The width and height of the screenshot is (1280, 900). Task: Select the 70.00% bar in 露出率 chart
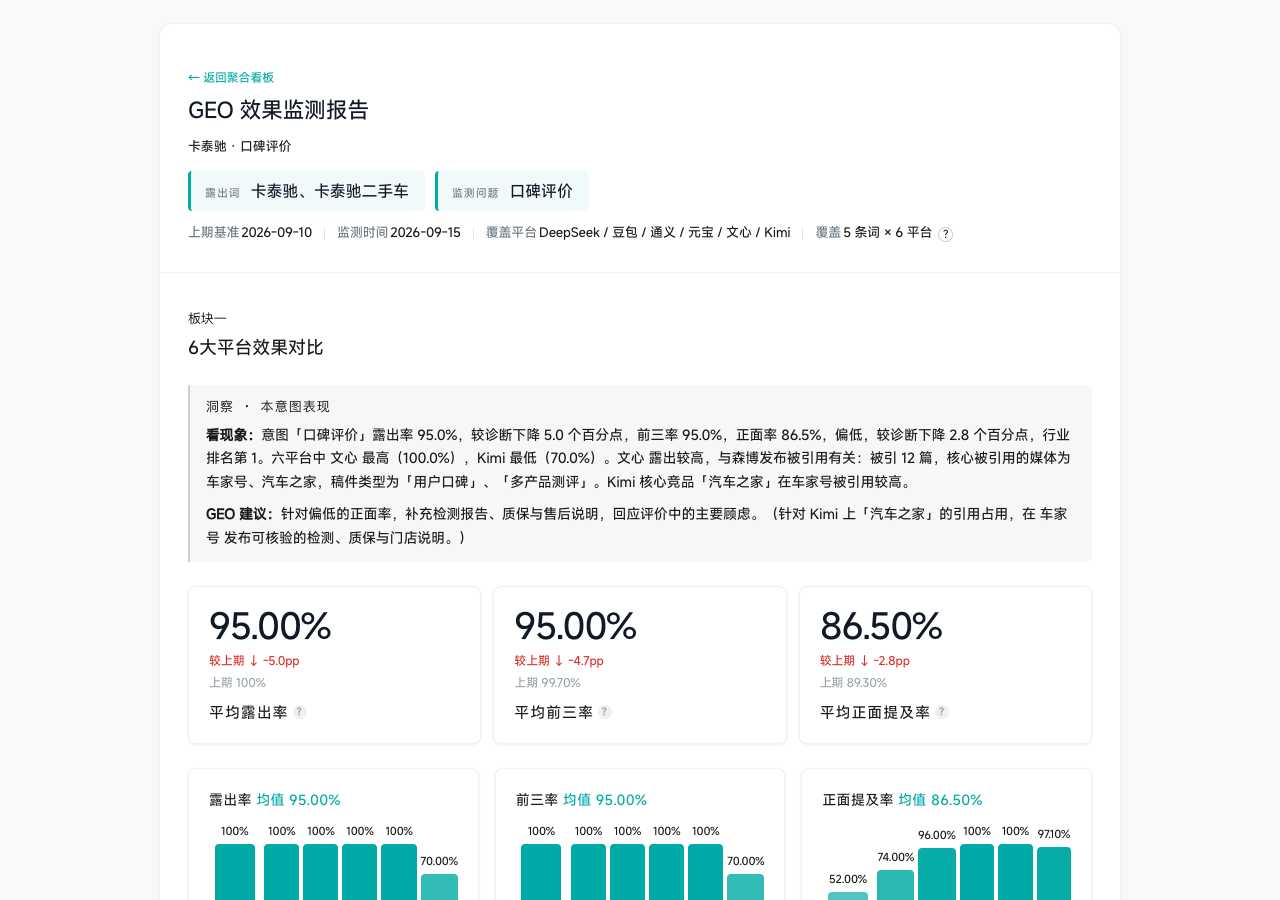point(439,887)
